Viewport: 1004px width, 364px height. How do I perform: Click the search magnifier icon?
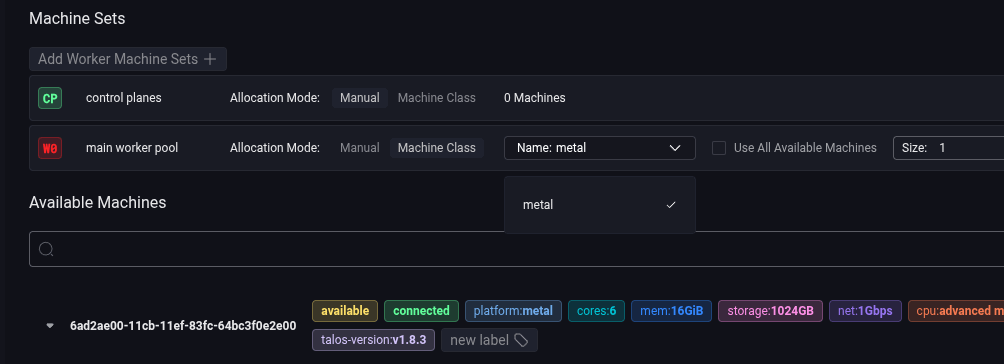46,249
